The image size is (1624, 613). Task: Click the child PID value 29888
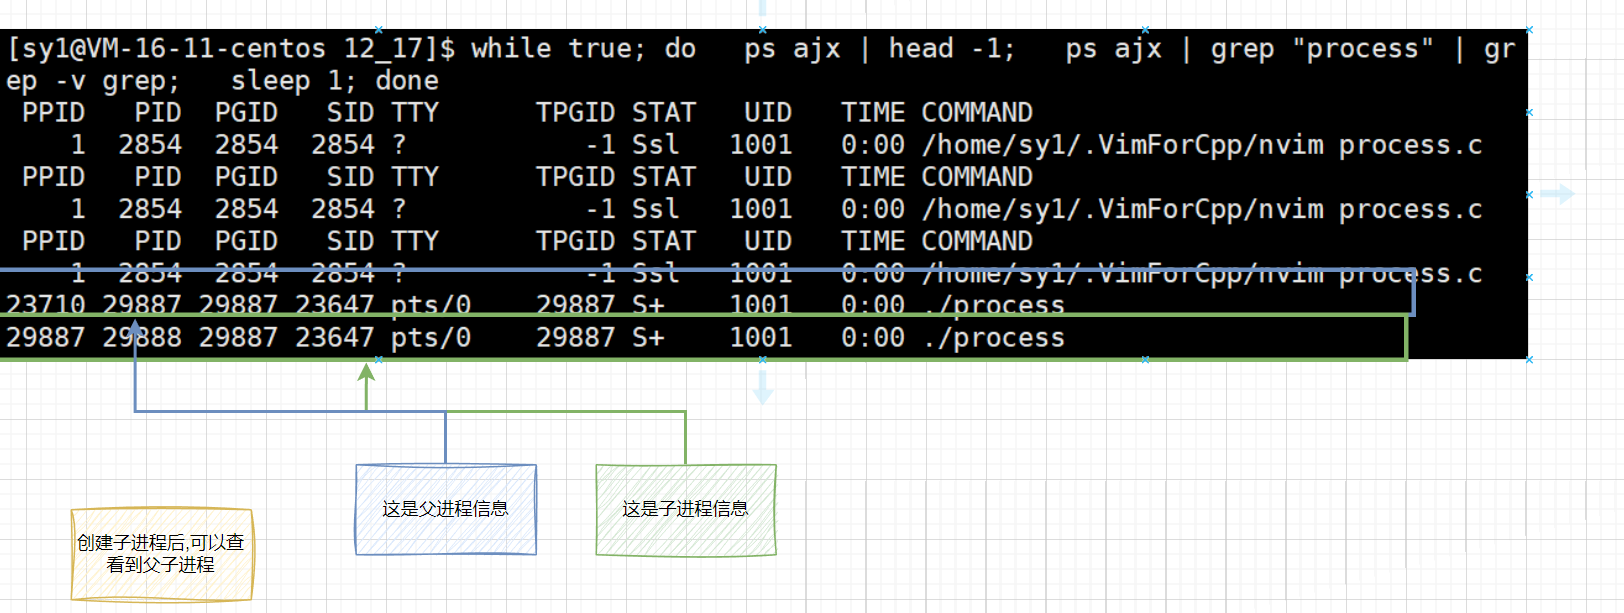coord(142,337)
